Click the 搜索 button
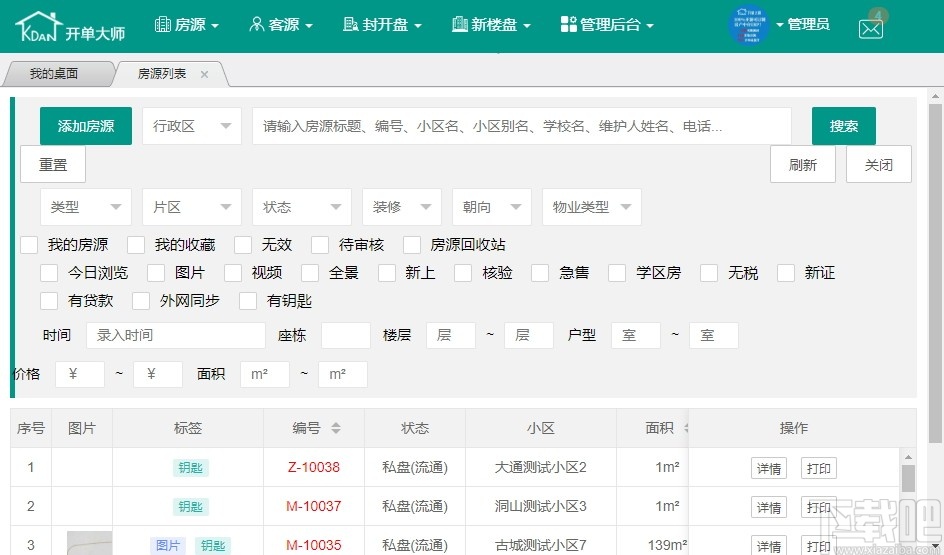944x555 pixels. pyautogui.click(x=843, y=126)
